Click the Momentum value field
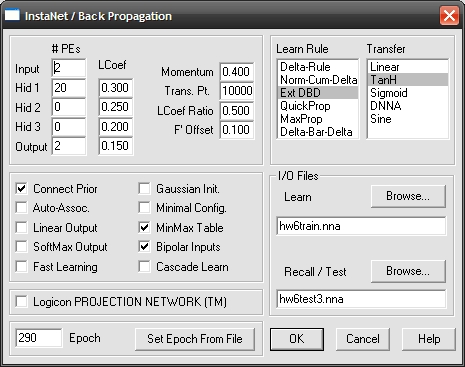The height and width of the screenshot is (367, 465). point(237,72)
